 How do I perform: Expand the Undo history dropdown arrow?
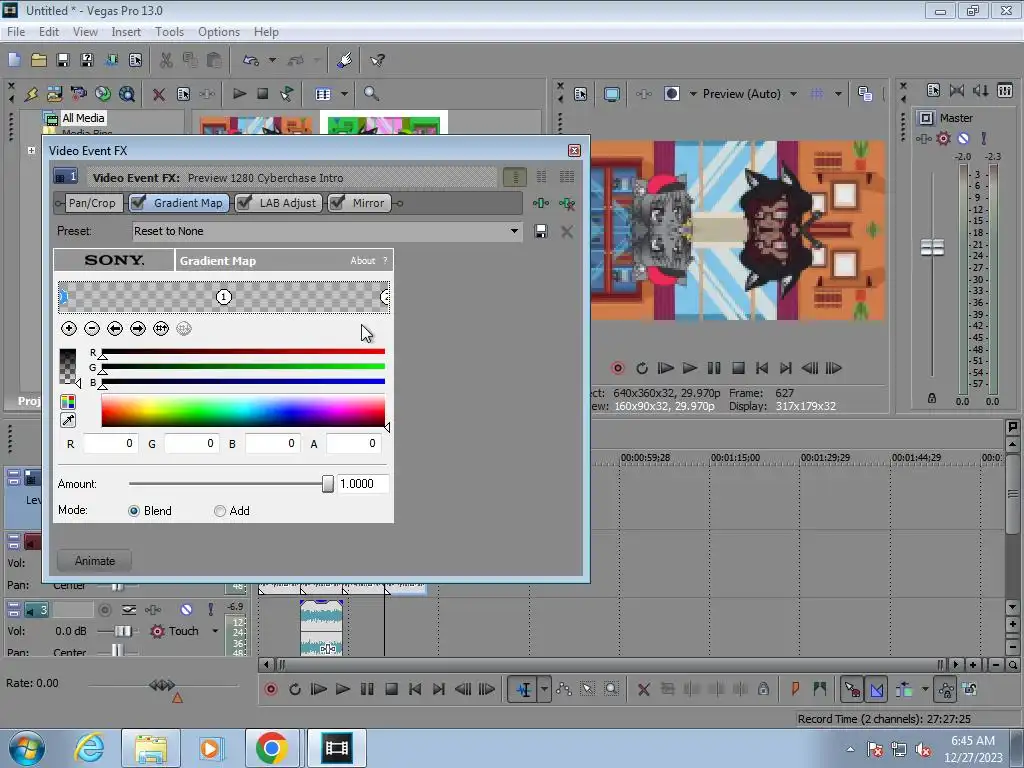tap(272, 60)
